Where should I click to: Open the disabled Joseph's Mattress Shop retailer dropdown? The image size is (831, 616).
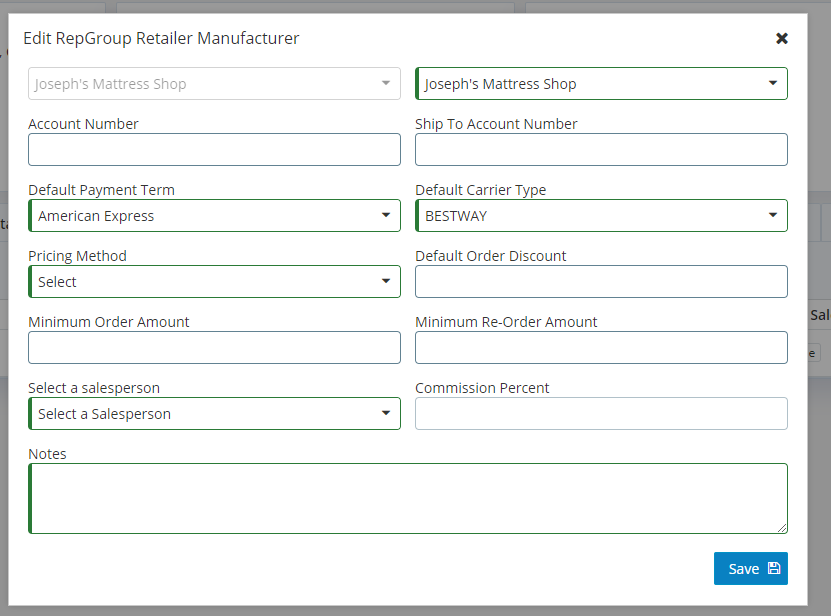(214, 84)
